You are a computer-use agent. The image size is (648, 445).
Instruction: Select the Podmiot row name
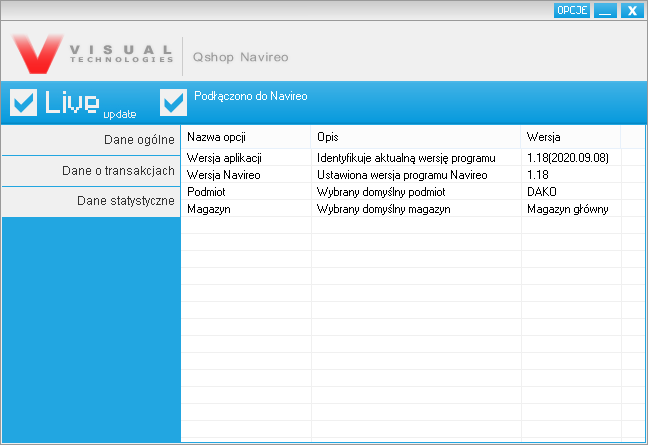pos(206,192)
